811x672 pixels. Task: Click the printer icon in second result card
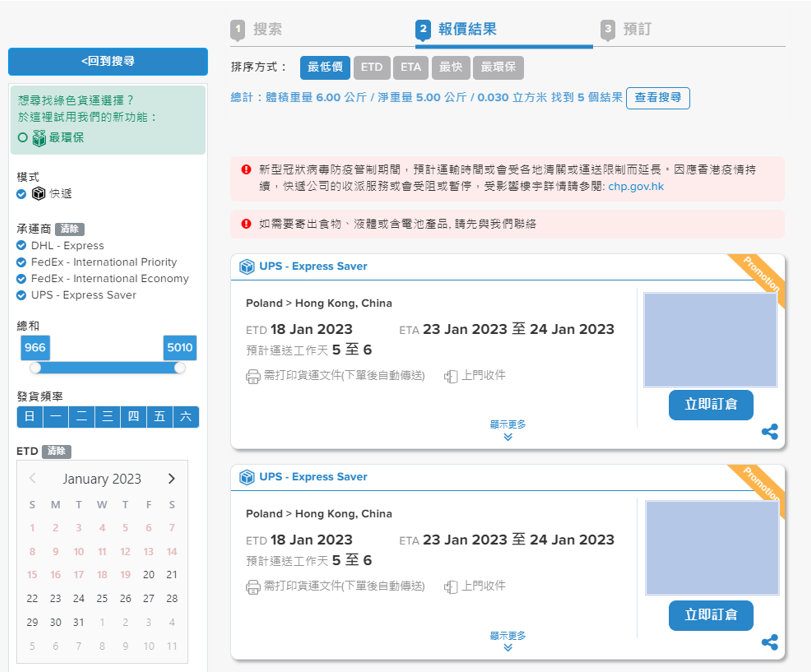pos(253,587)
